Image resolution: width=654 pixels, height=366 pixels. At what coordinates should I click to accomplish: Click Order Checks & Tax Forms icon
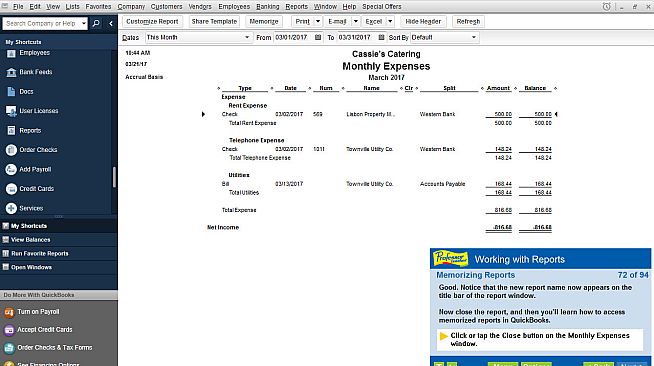click(9, 348)
